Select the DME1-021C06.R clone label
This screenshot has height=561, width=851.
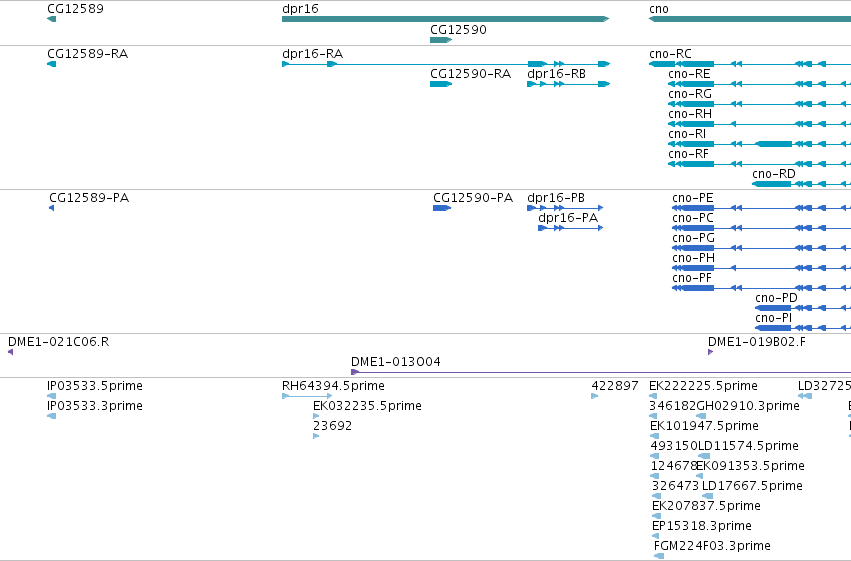pos(59,342)
